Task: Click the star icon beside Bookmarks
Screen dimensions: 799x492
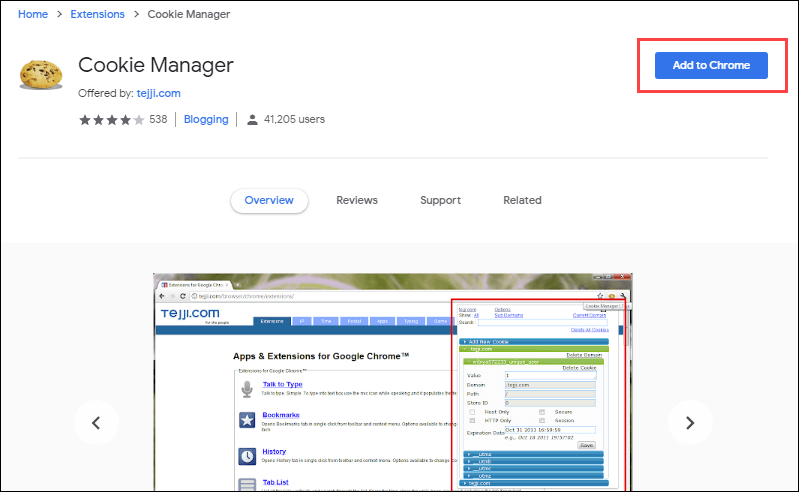Action: (247, 421)
